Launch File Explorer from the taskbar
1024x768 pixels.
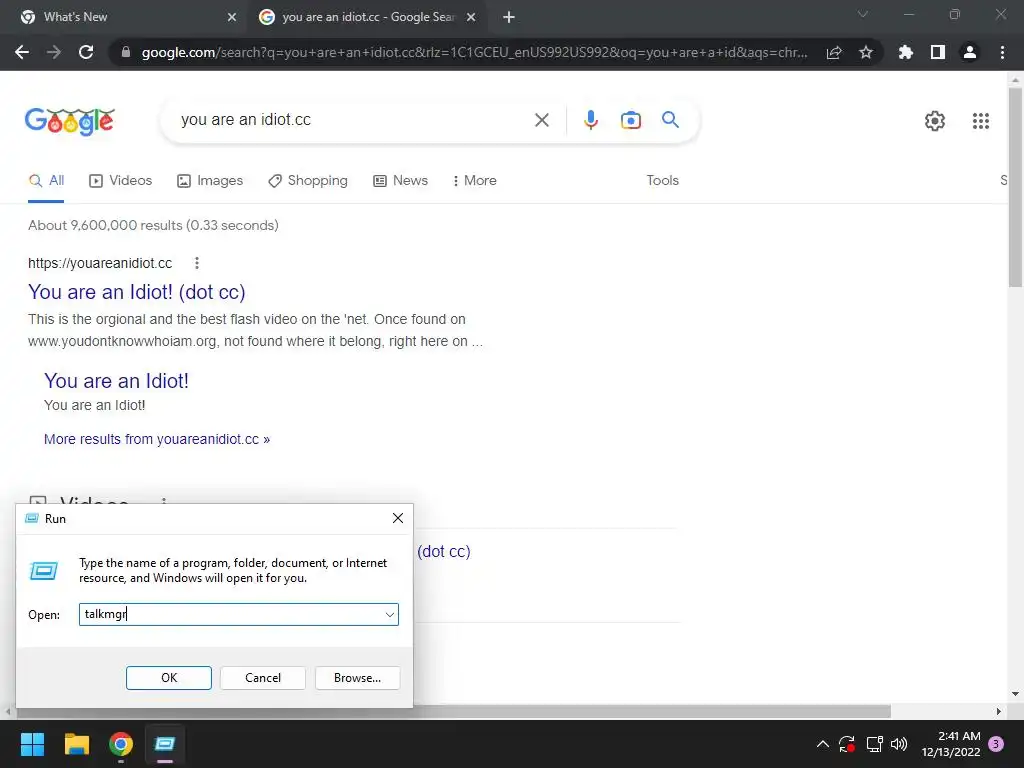(76, 744)
